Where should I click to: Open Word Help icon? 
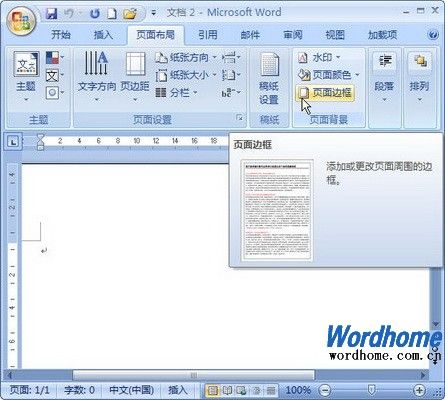click(x=433, y=34)
